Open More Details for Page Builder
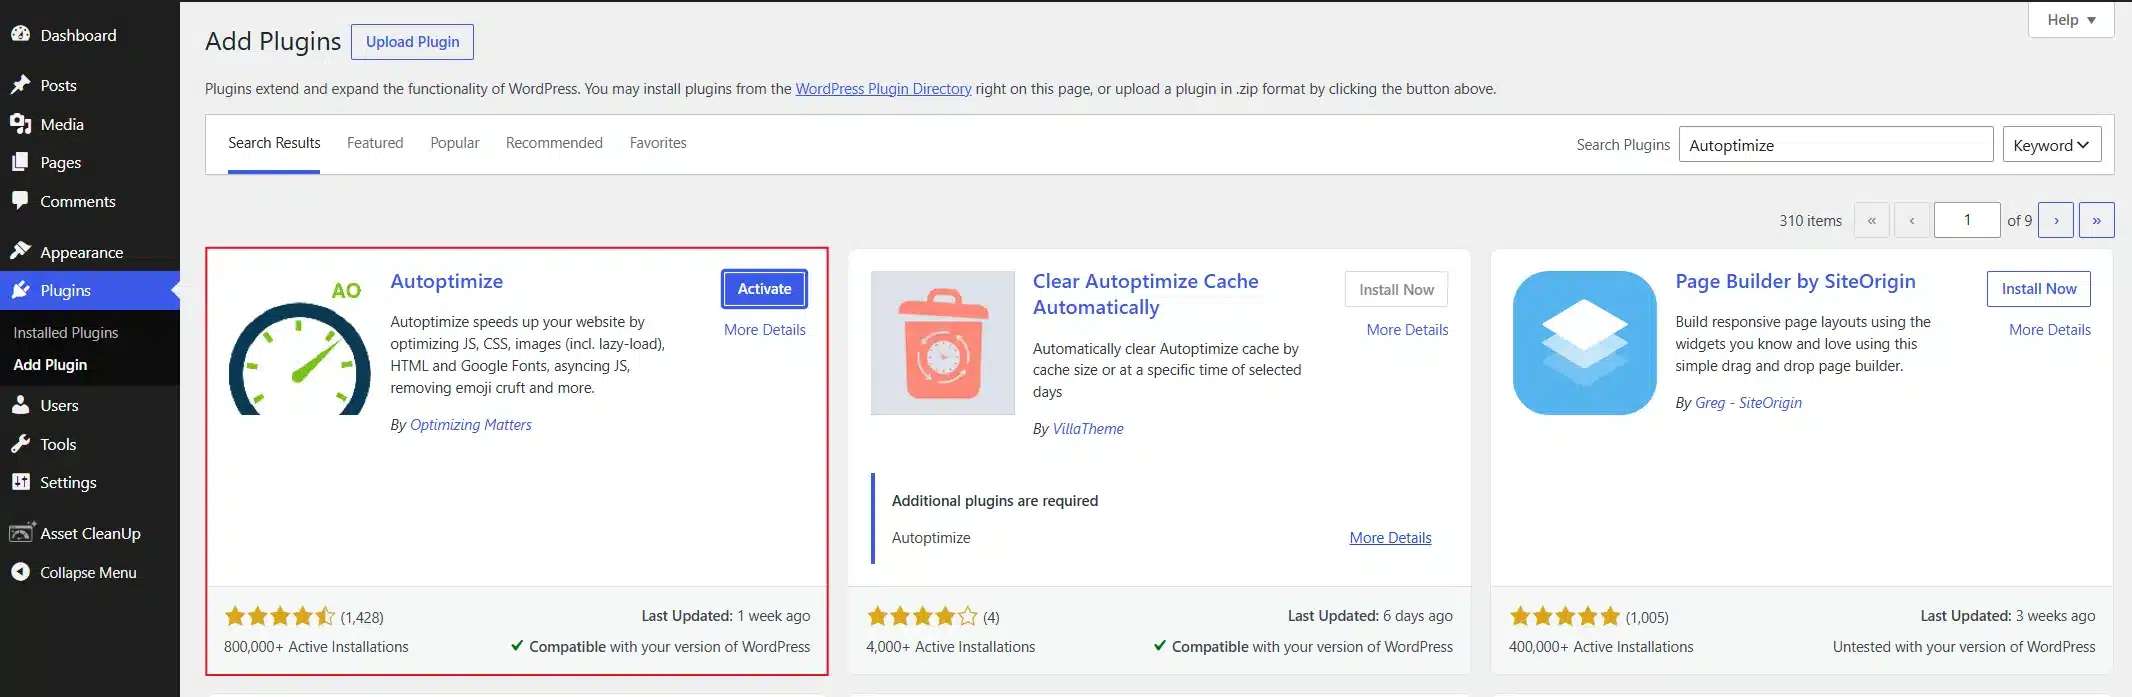Image resolution: width=2132 pixels, height=697 pixels. pos(2050,330)
